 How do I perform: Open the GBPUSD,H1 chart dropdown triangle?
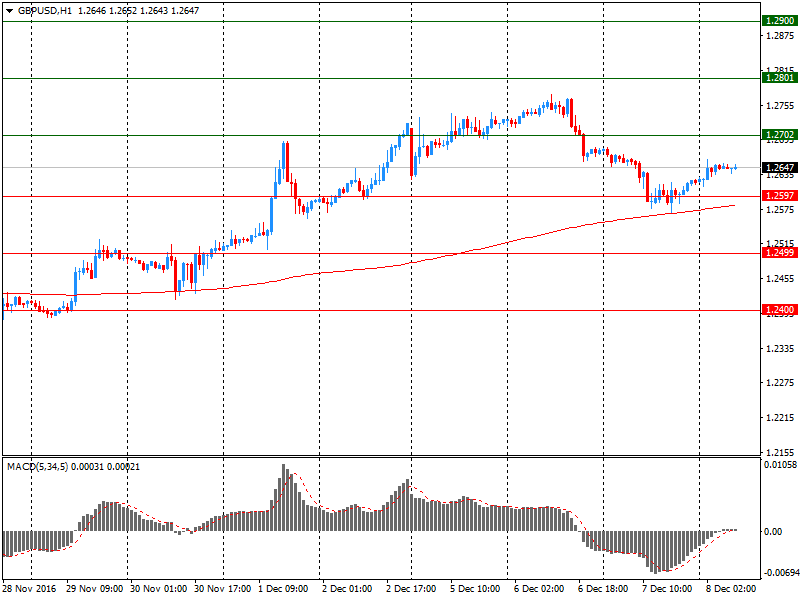coord(9,11)
